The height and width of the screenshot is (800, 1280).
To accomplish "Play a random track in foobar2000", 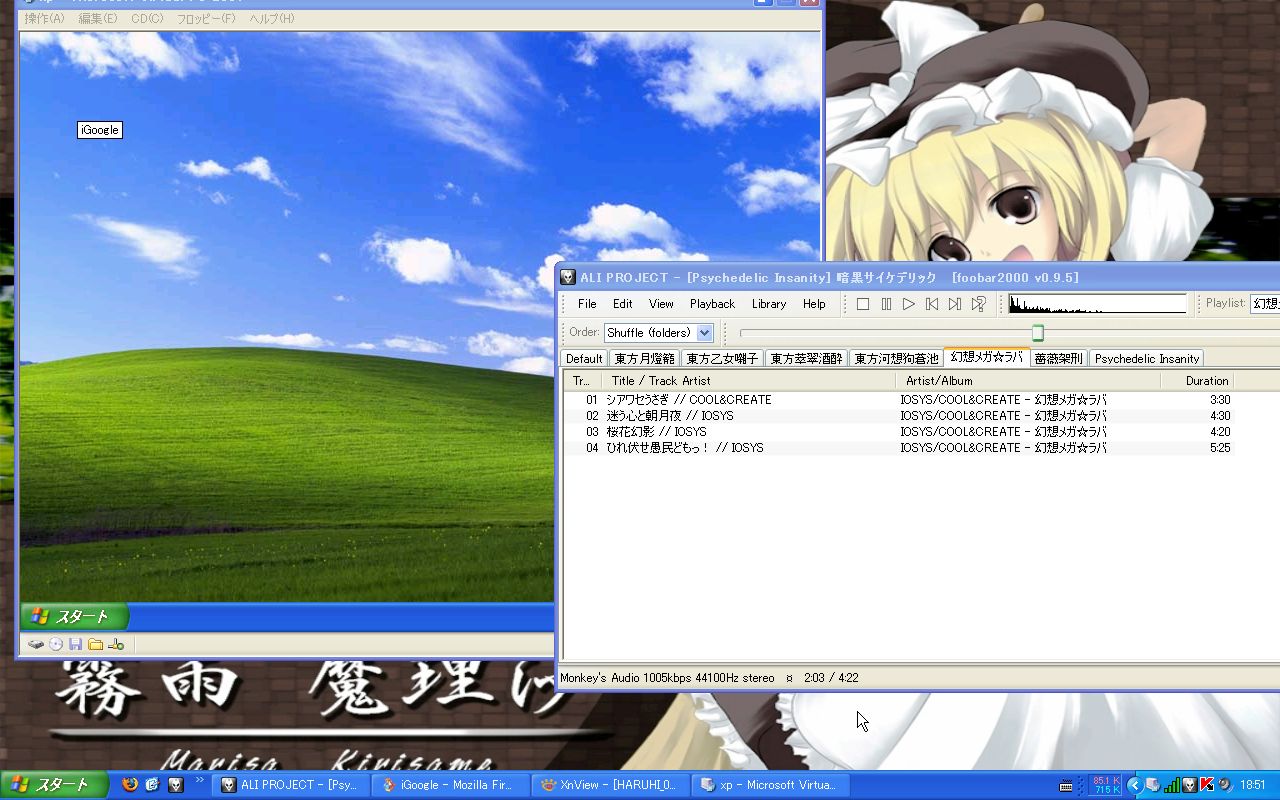I will tap(978, 304).
